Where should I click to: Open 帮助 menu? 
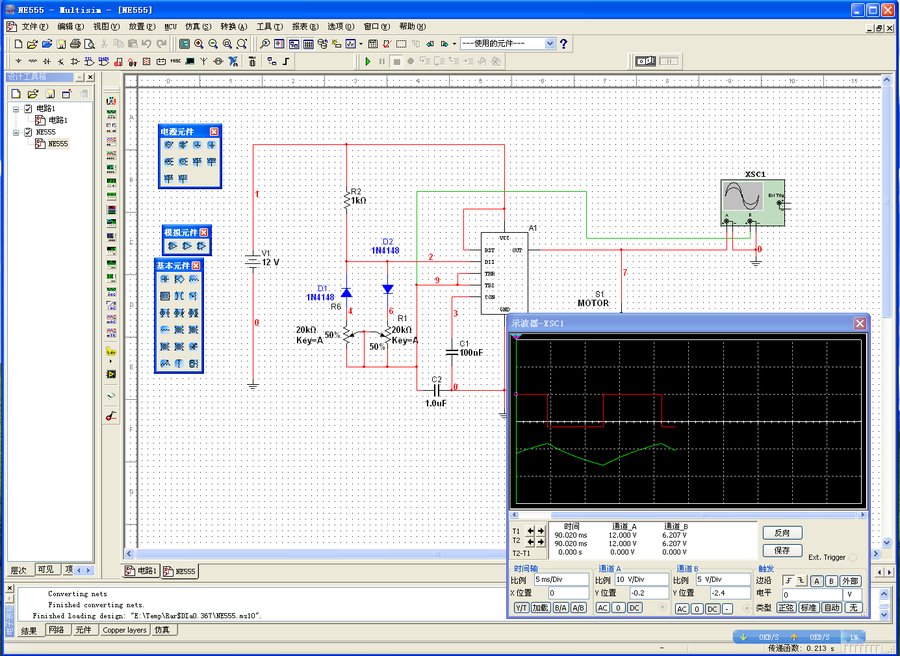[x=413, y=26]
